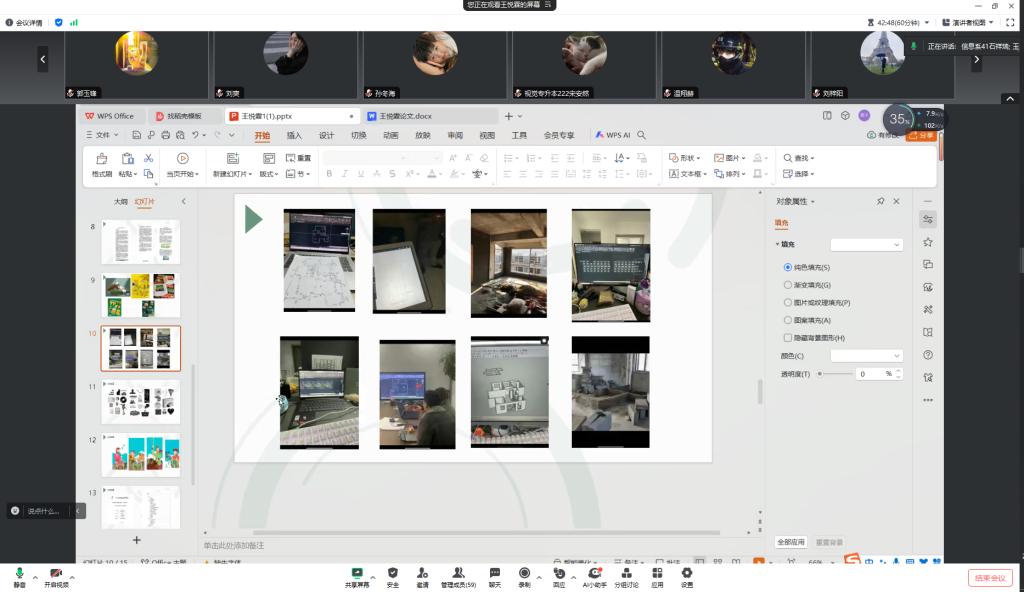Click the 静音 mute microphone icon
1024x592 pixels.
pos(19,573)
